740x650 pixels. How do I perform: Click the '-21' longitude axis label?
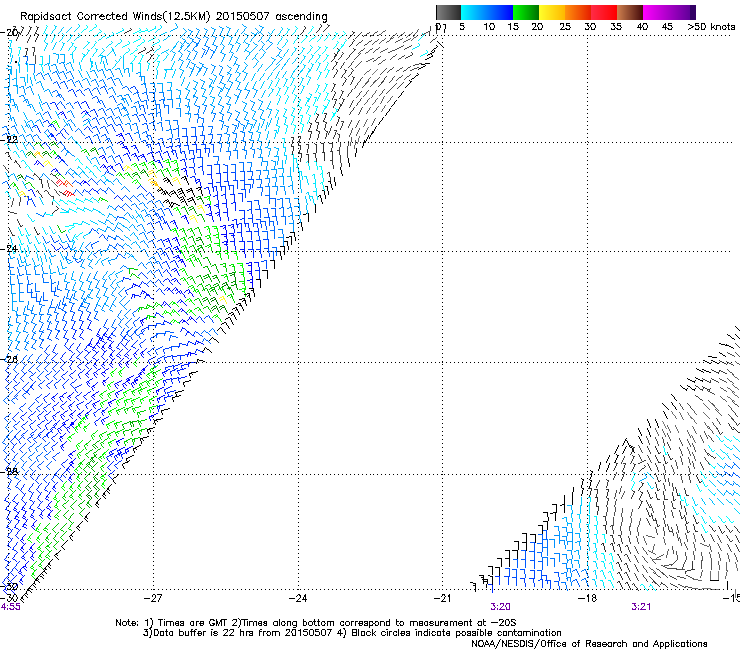[x=442, y=598]
